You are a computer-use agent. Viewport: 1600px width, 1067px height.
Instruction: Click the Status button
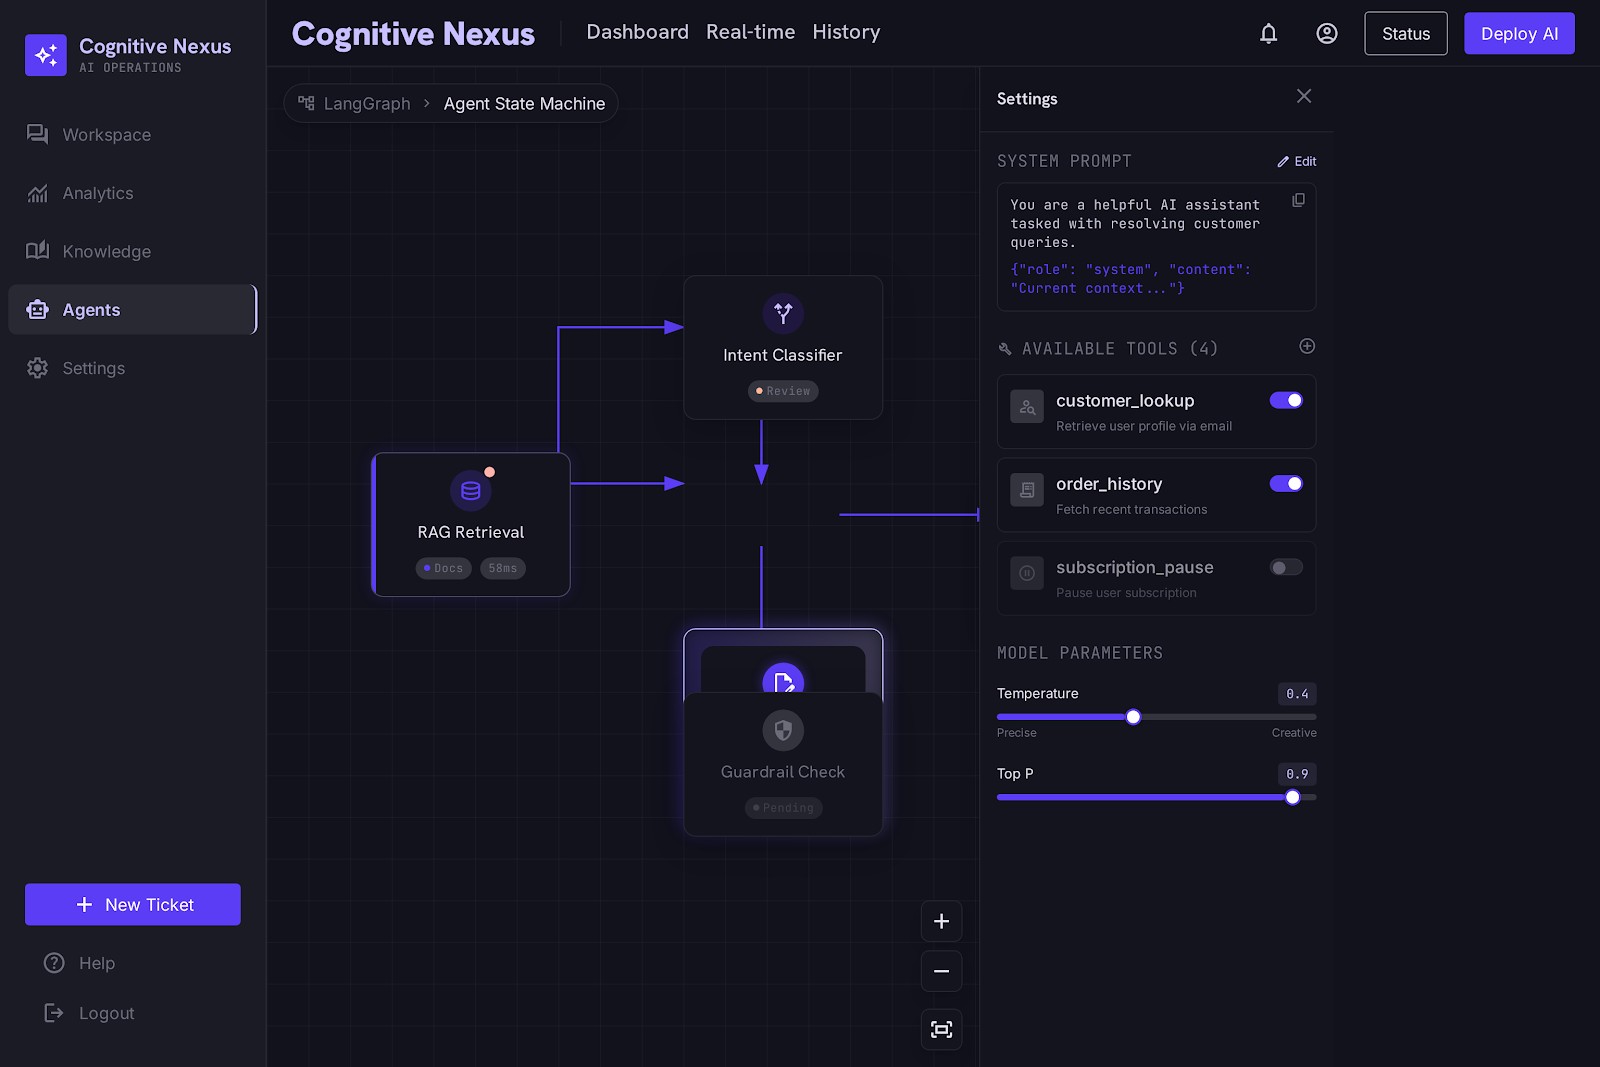(1405, 34)
